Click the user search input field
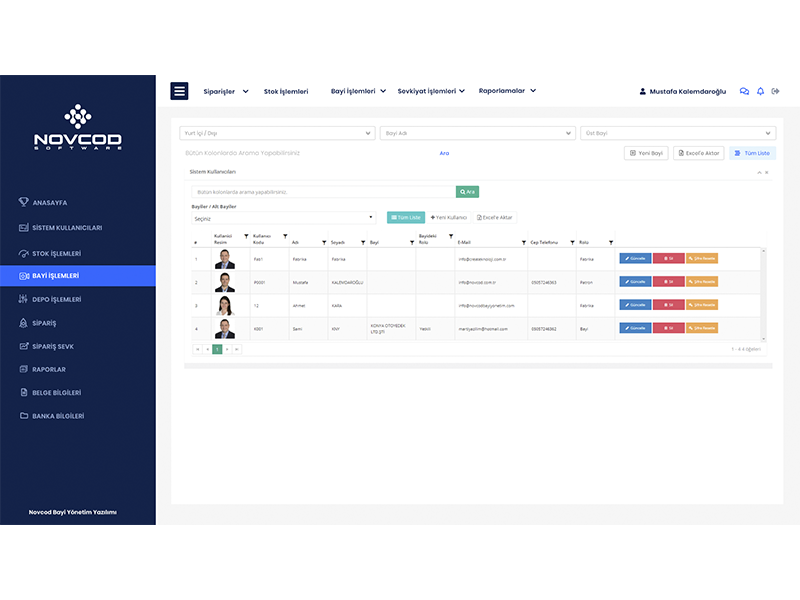Screen dimensions: 800x600 (323, 191)
